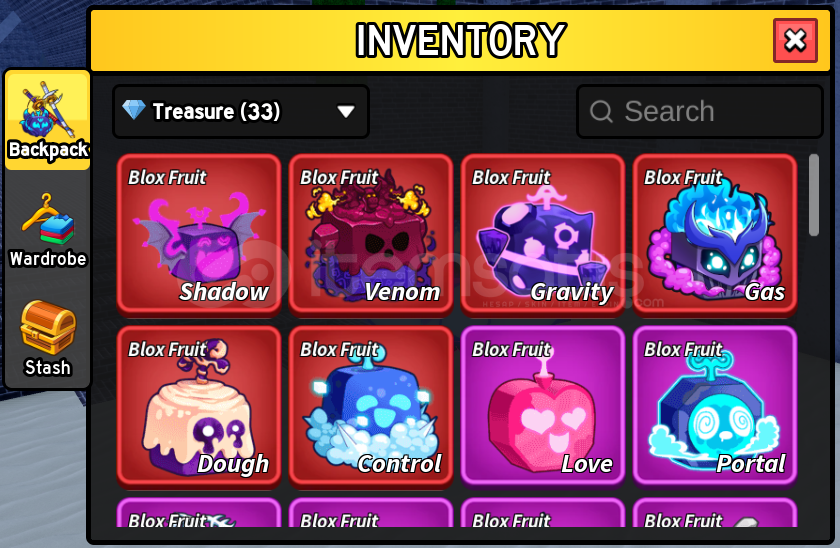Select the partially visible last bottom-row fruit

tap(715, 513)
